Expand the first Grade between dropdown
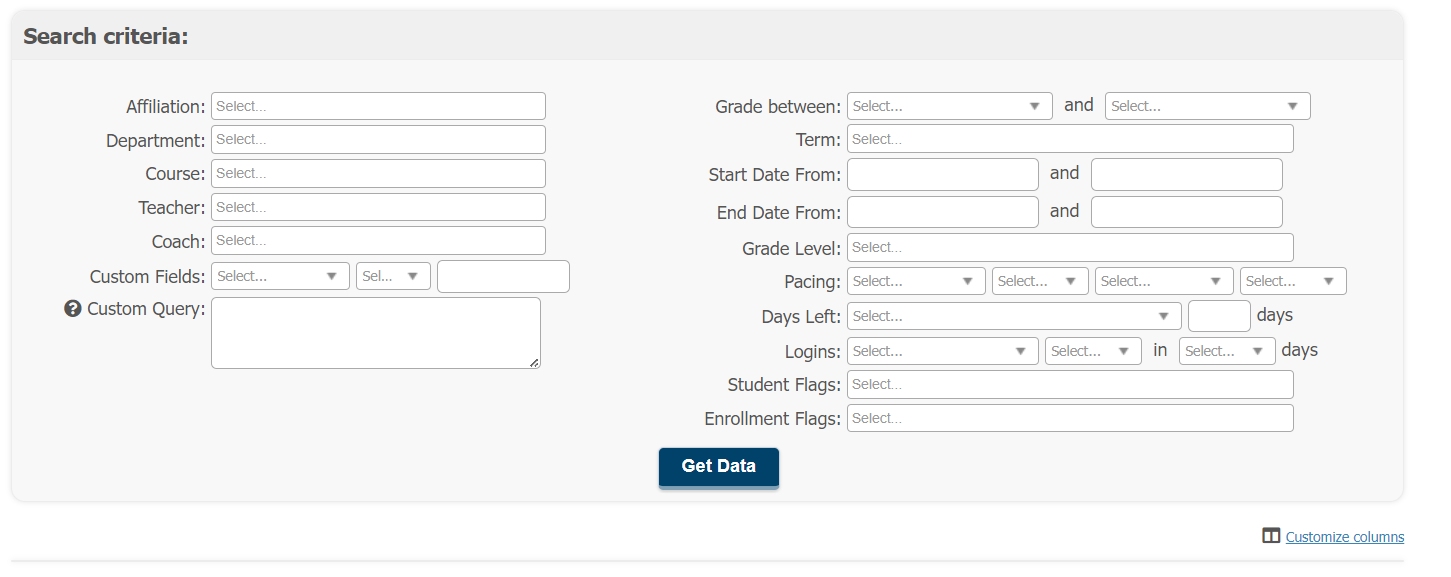The width and height of the screenshot is (1451, 577). coord(949,106)
